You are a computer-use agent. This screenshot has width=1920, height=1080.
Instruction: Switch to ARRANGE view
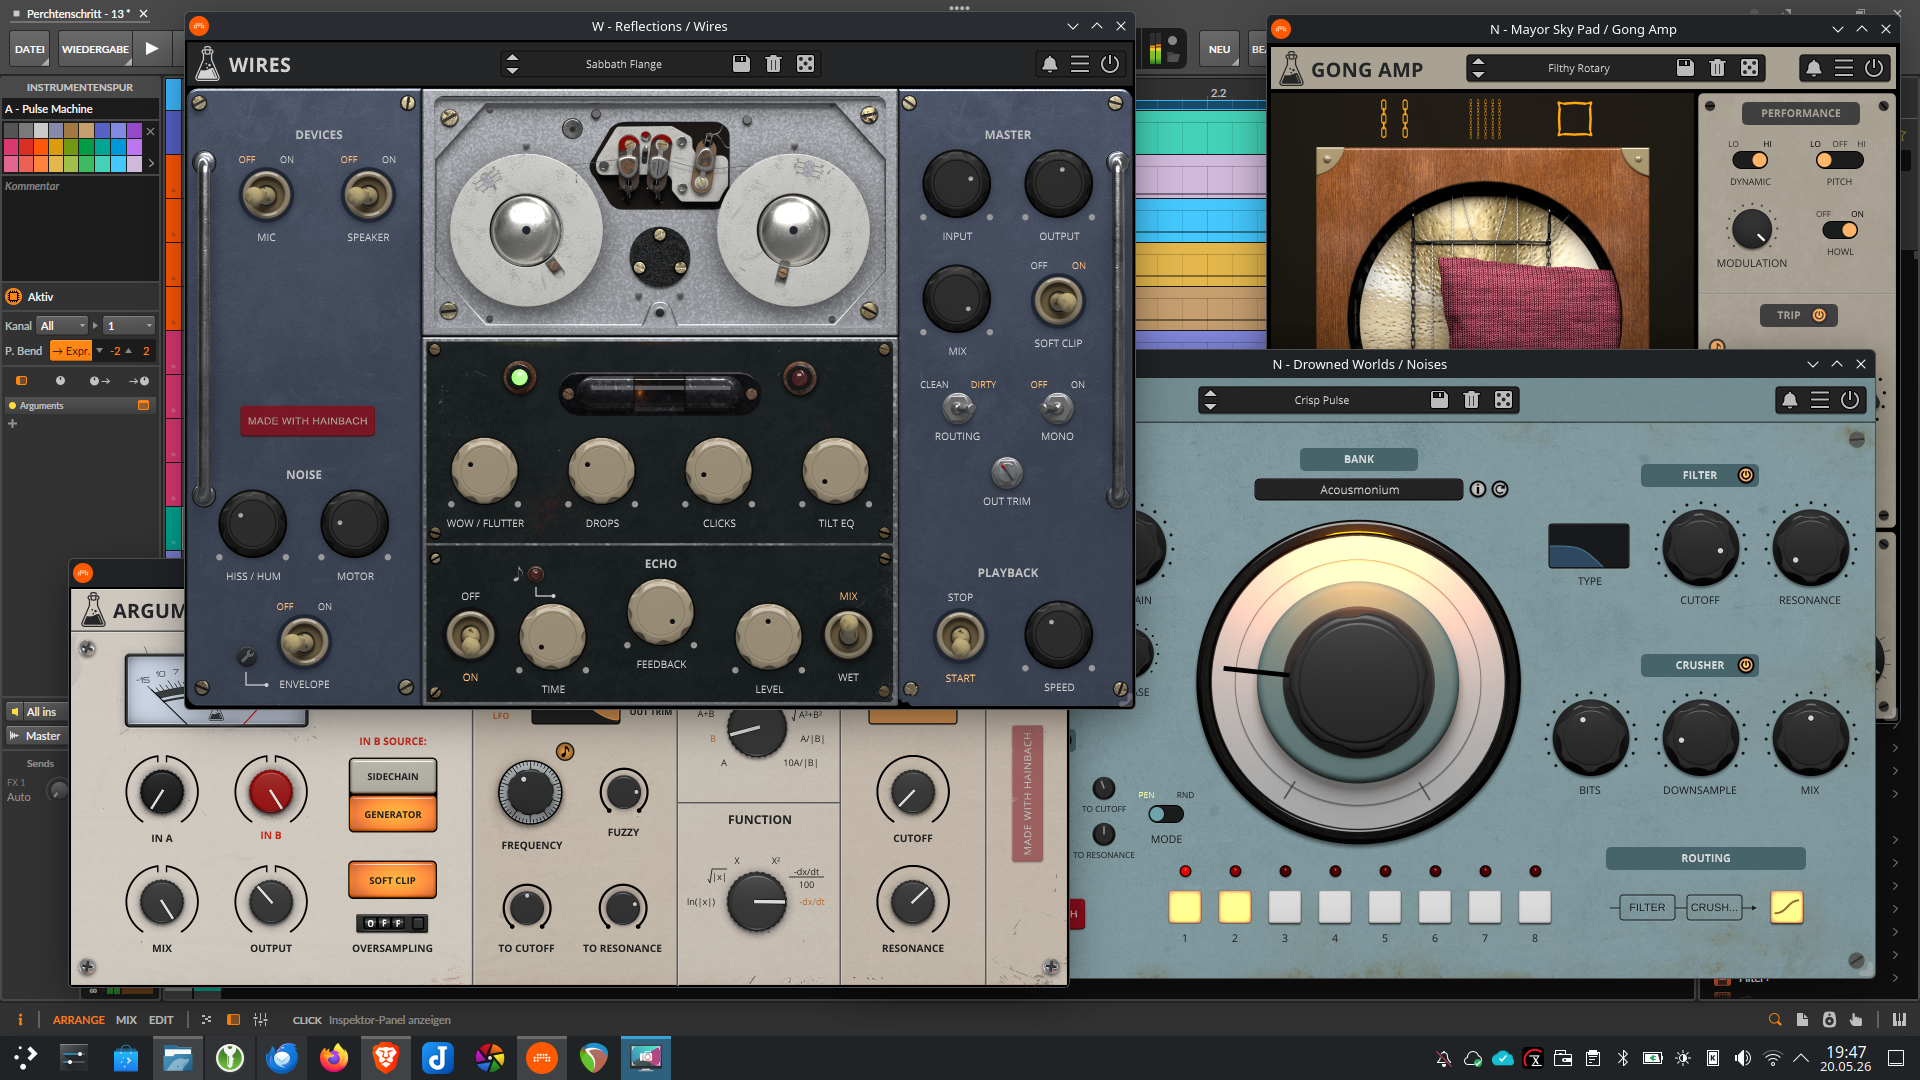click(x=79, y=1020)
